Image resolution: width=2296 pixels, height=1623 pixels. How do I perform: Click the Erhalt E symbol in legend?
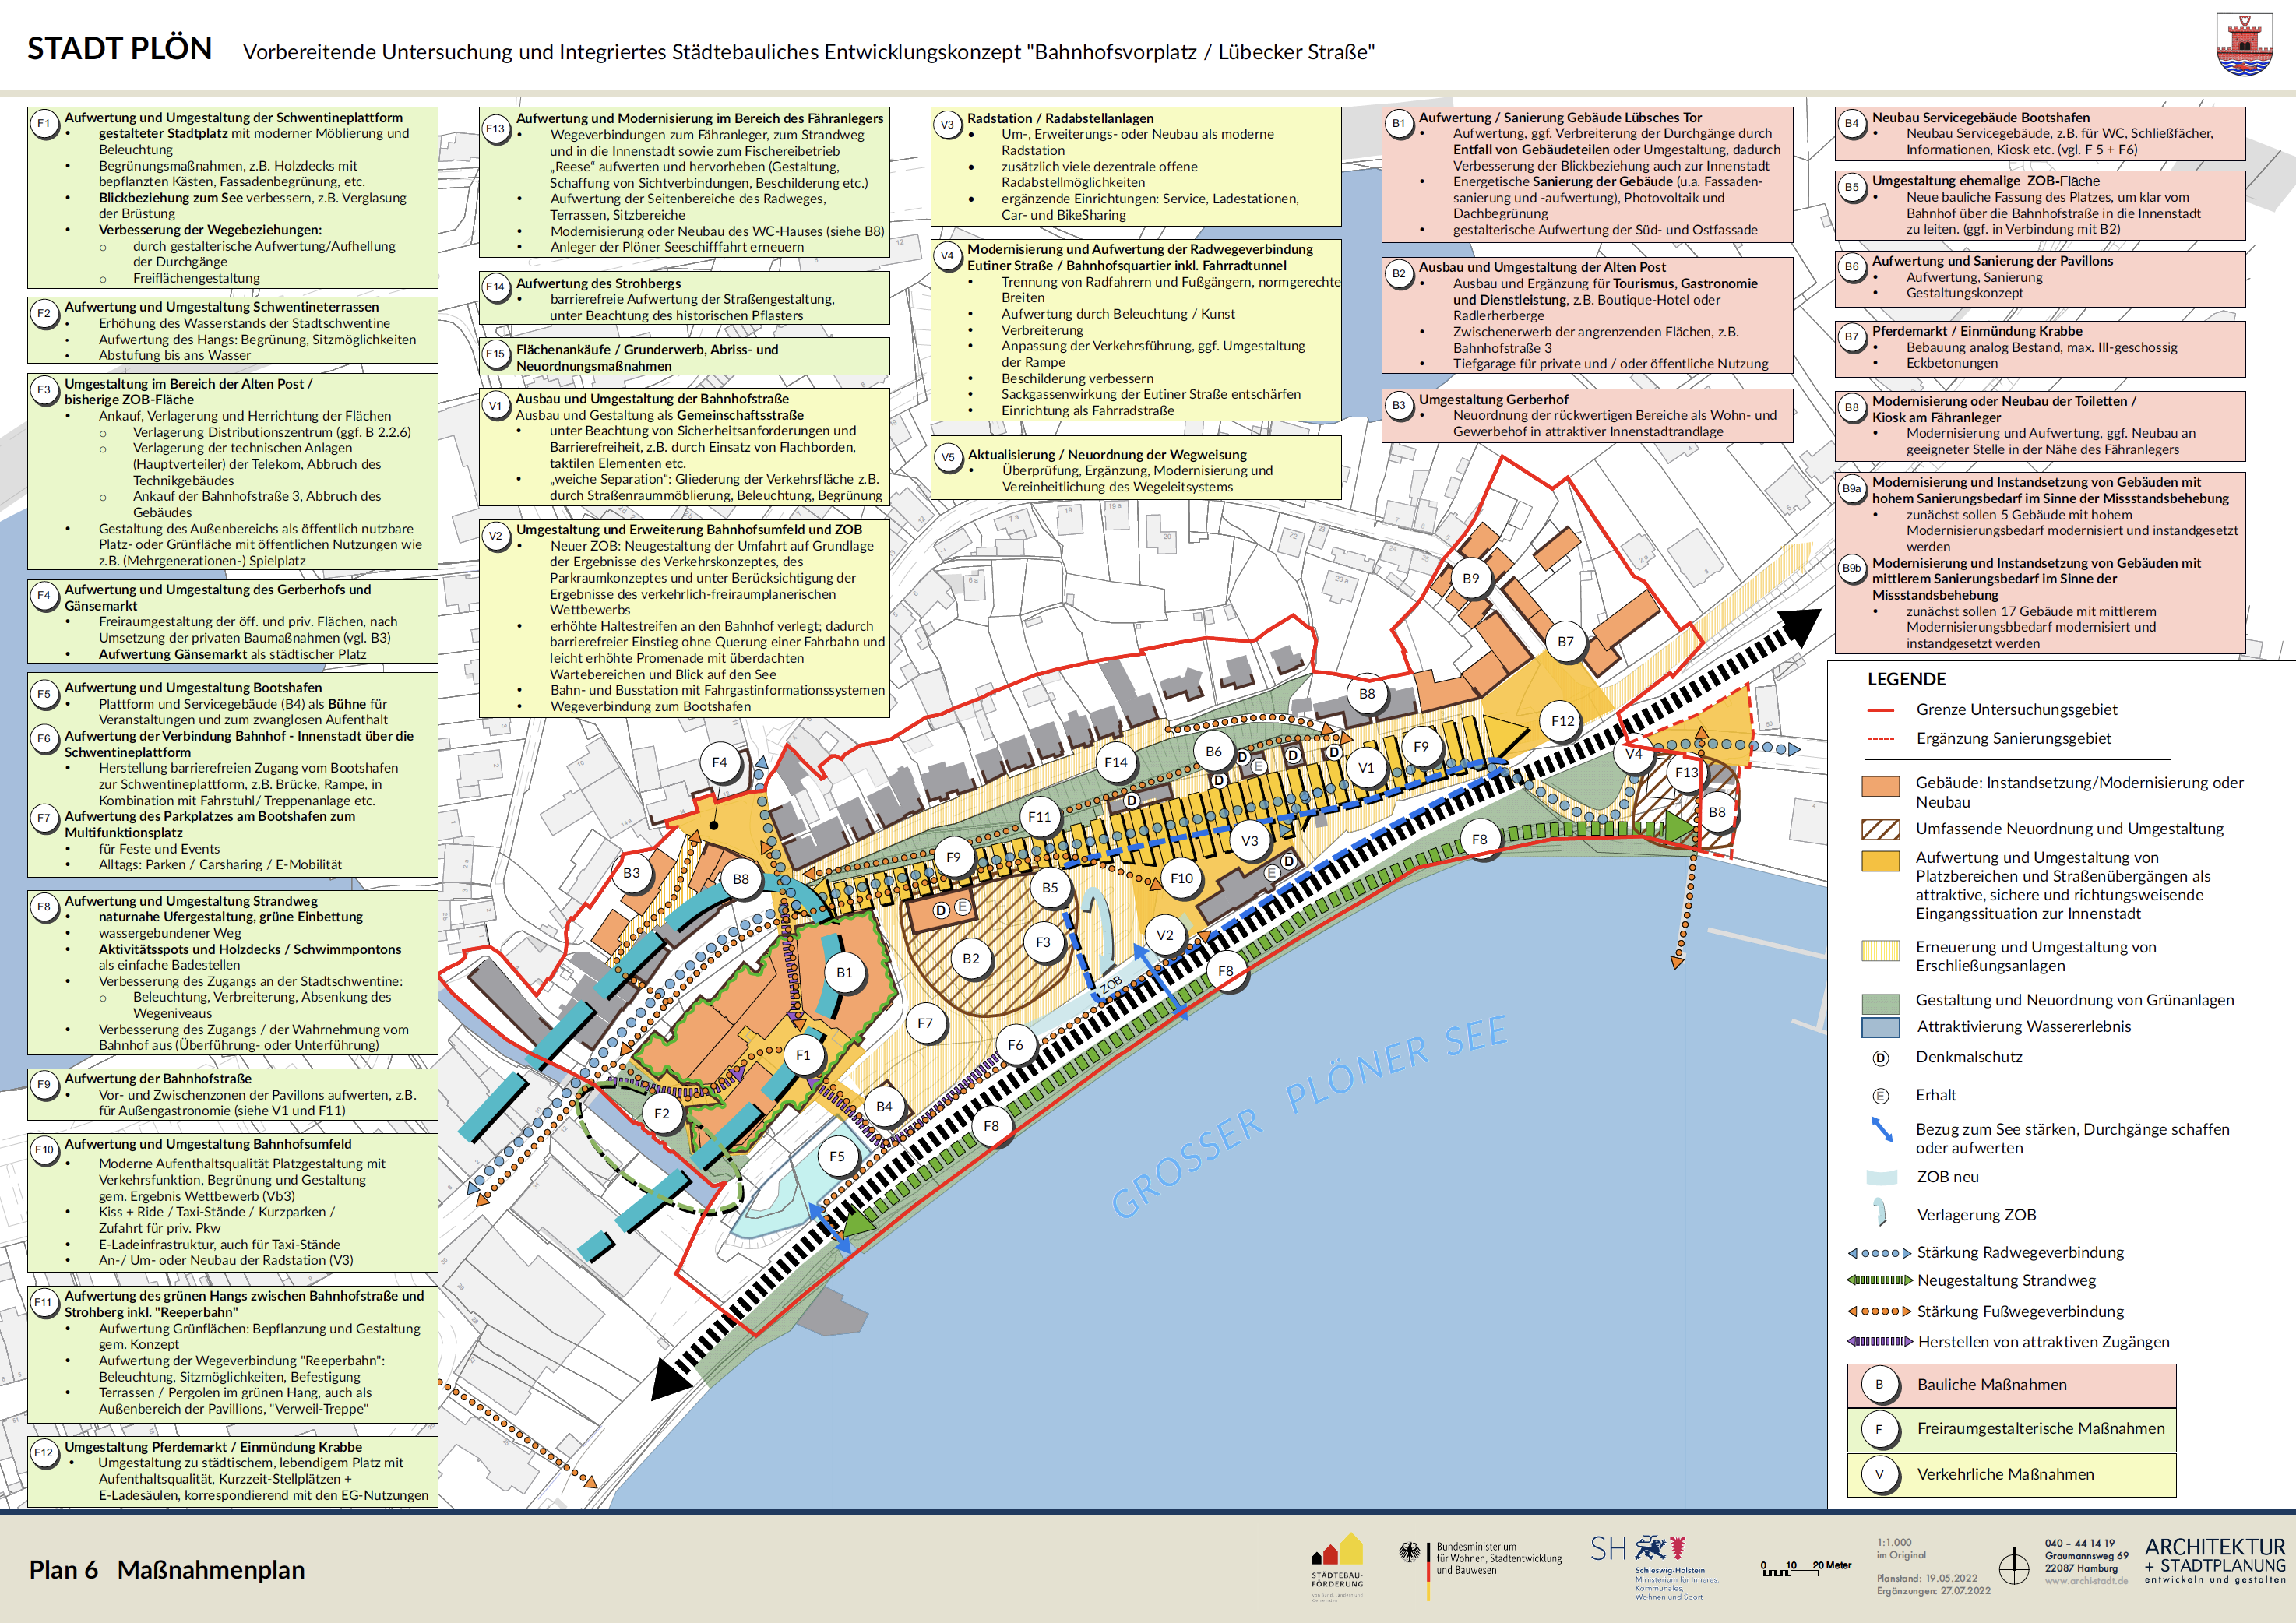(x=1880, y=1096)
